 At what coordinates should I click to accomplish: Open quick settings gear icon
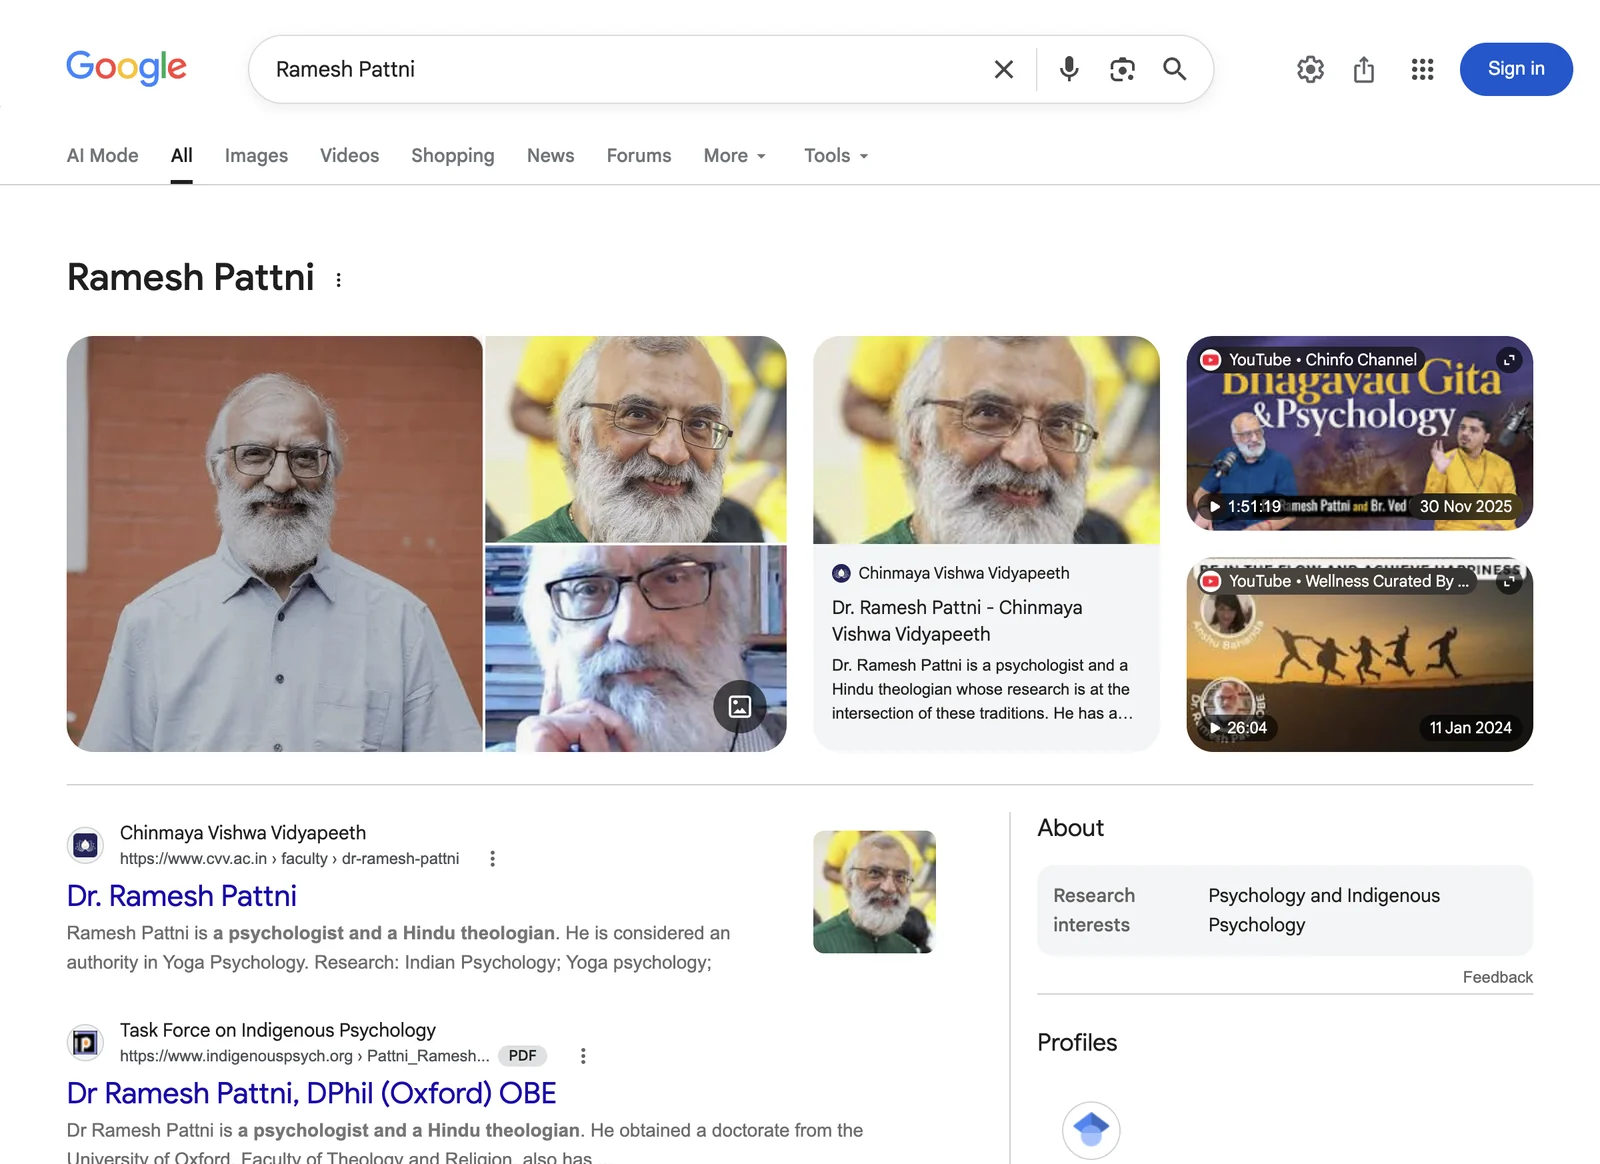click(1310, 69)
